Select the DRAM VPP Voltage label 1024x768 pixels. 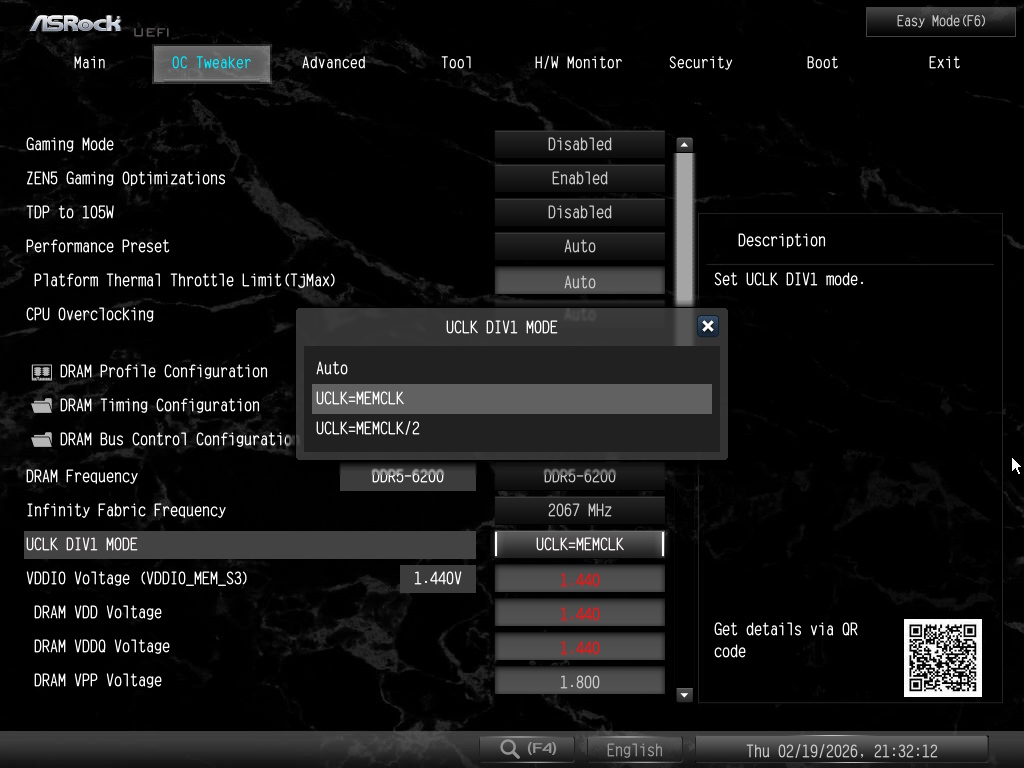(x=97, y=680)
